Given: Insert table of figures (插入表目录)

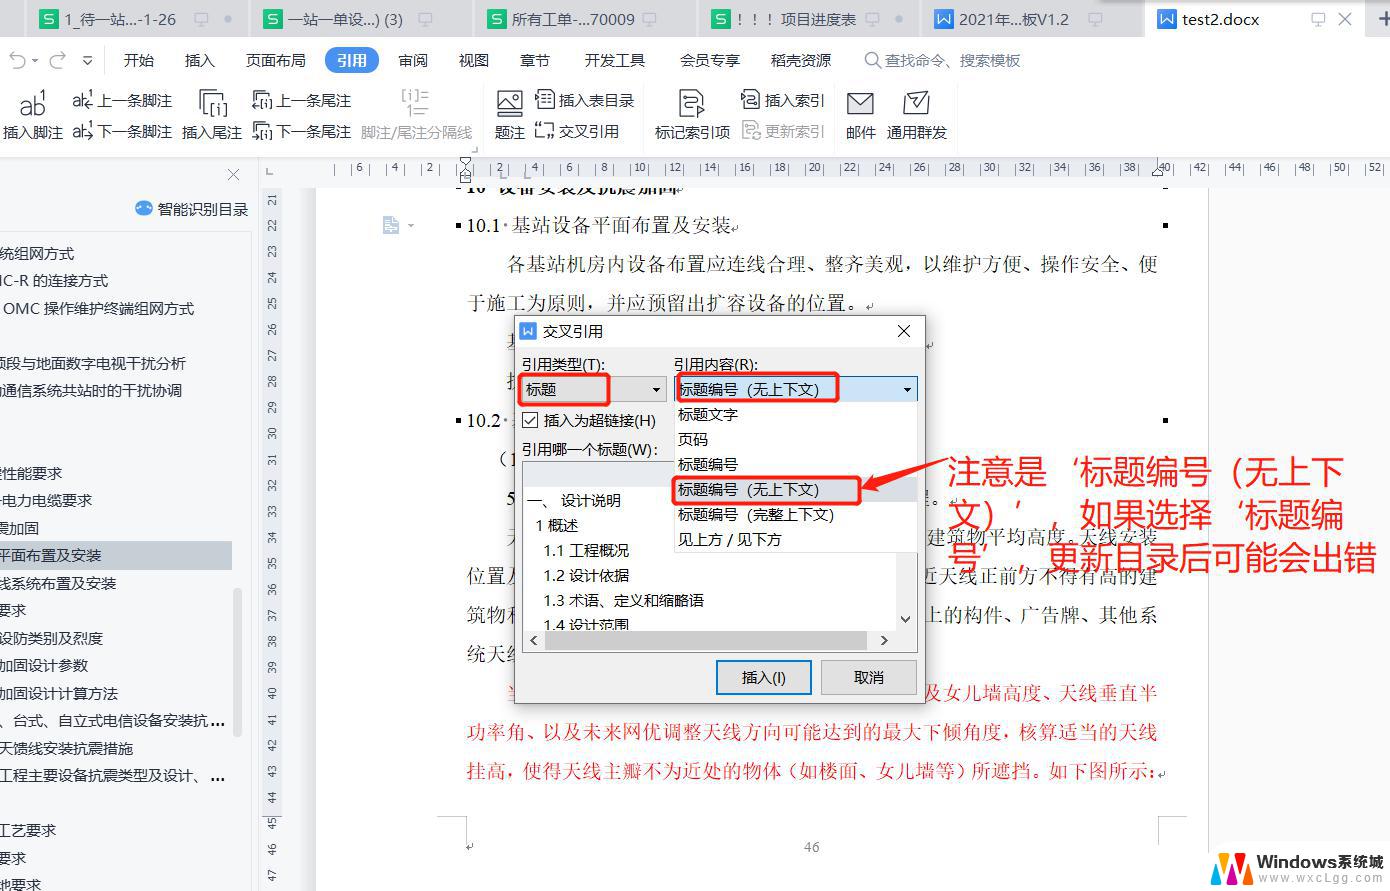Looking at the screenshot, I should click(x=585, y=100).
